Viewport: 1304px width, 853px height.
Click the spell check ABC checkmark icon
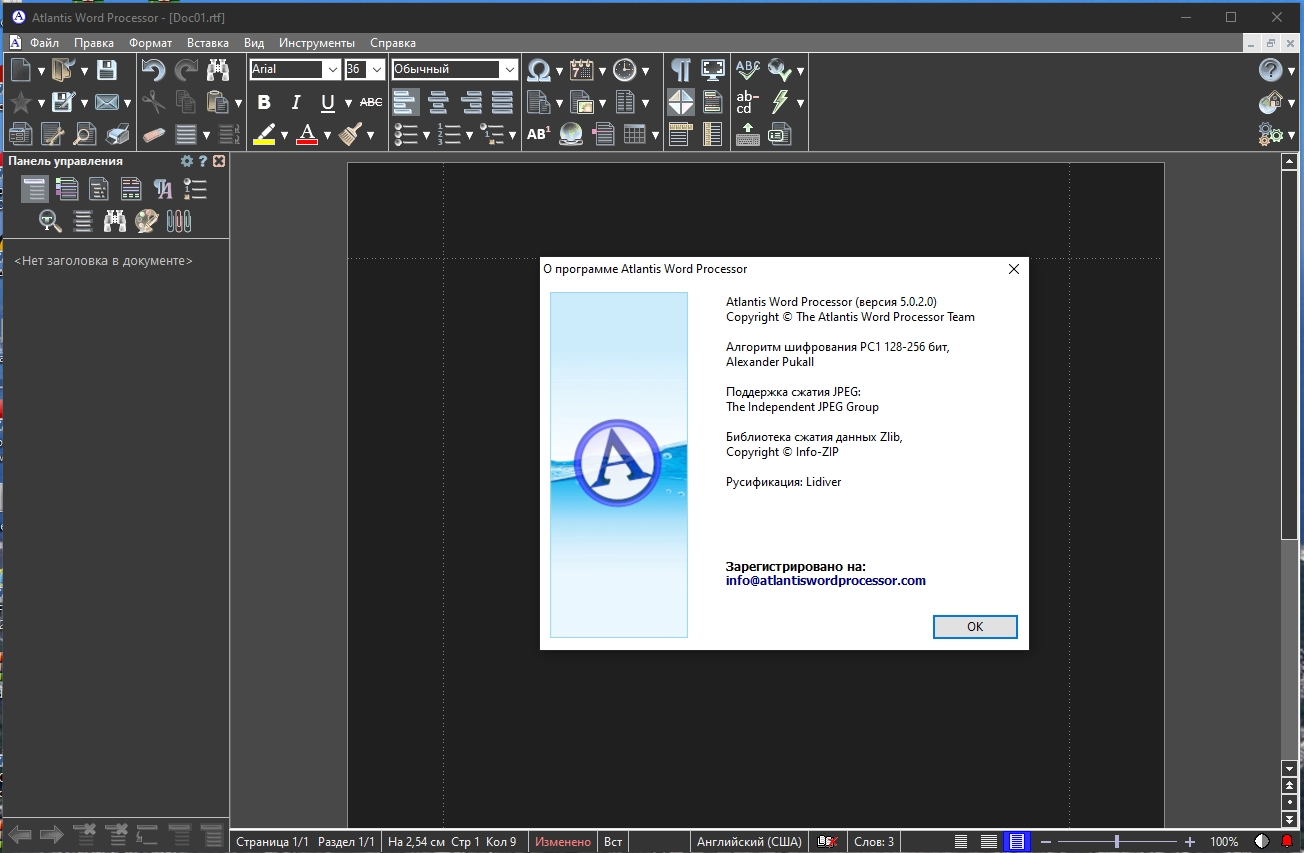(747, 70)
